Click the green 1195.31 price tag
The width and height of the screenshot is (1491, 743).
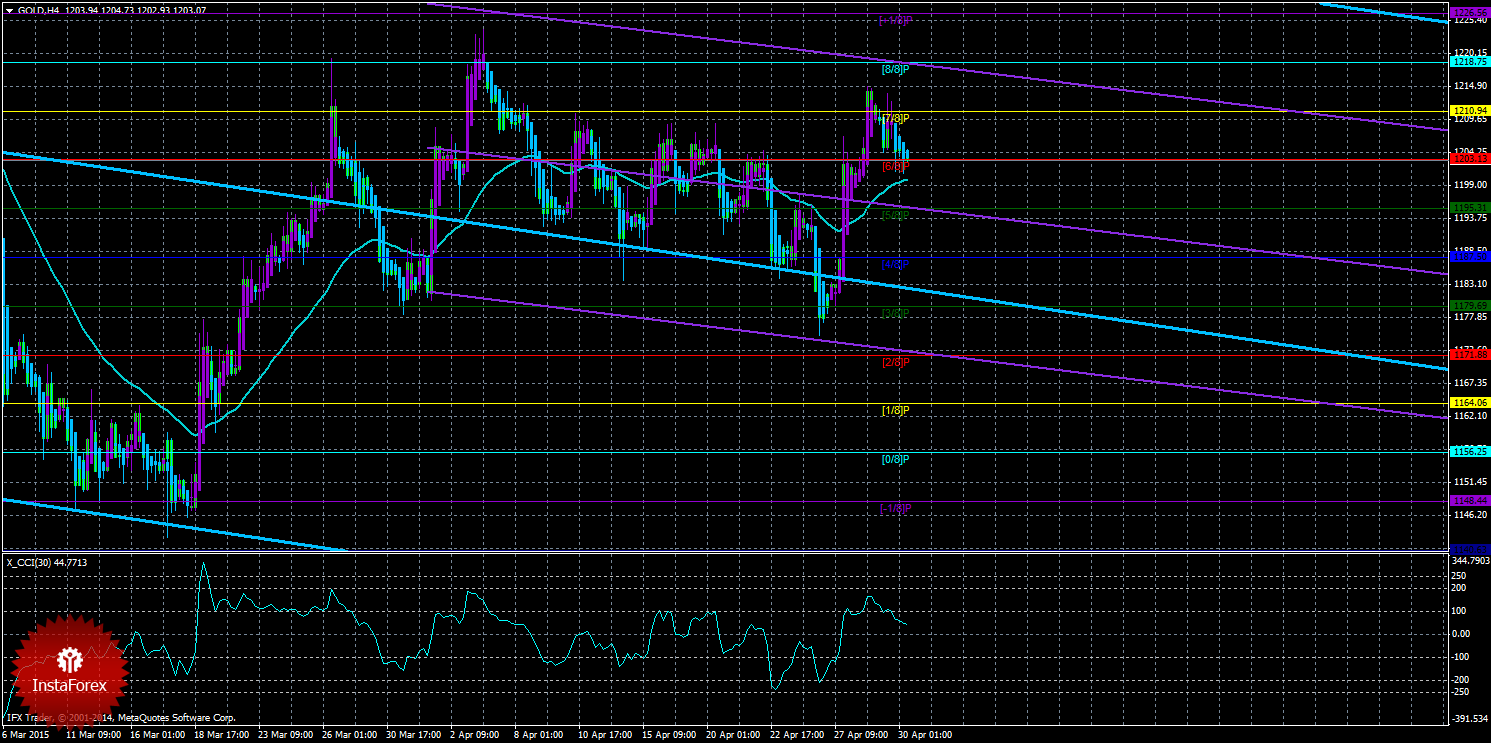[x=1470, y=208]
